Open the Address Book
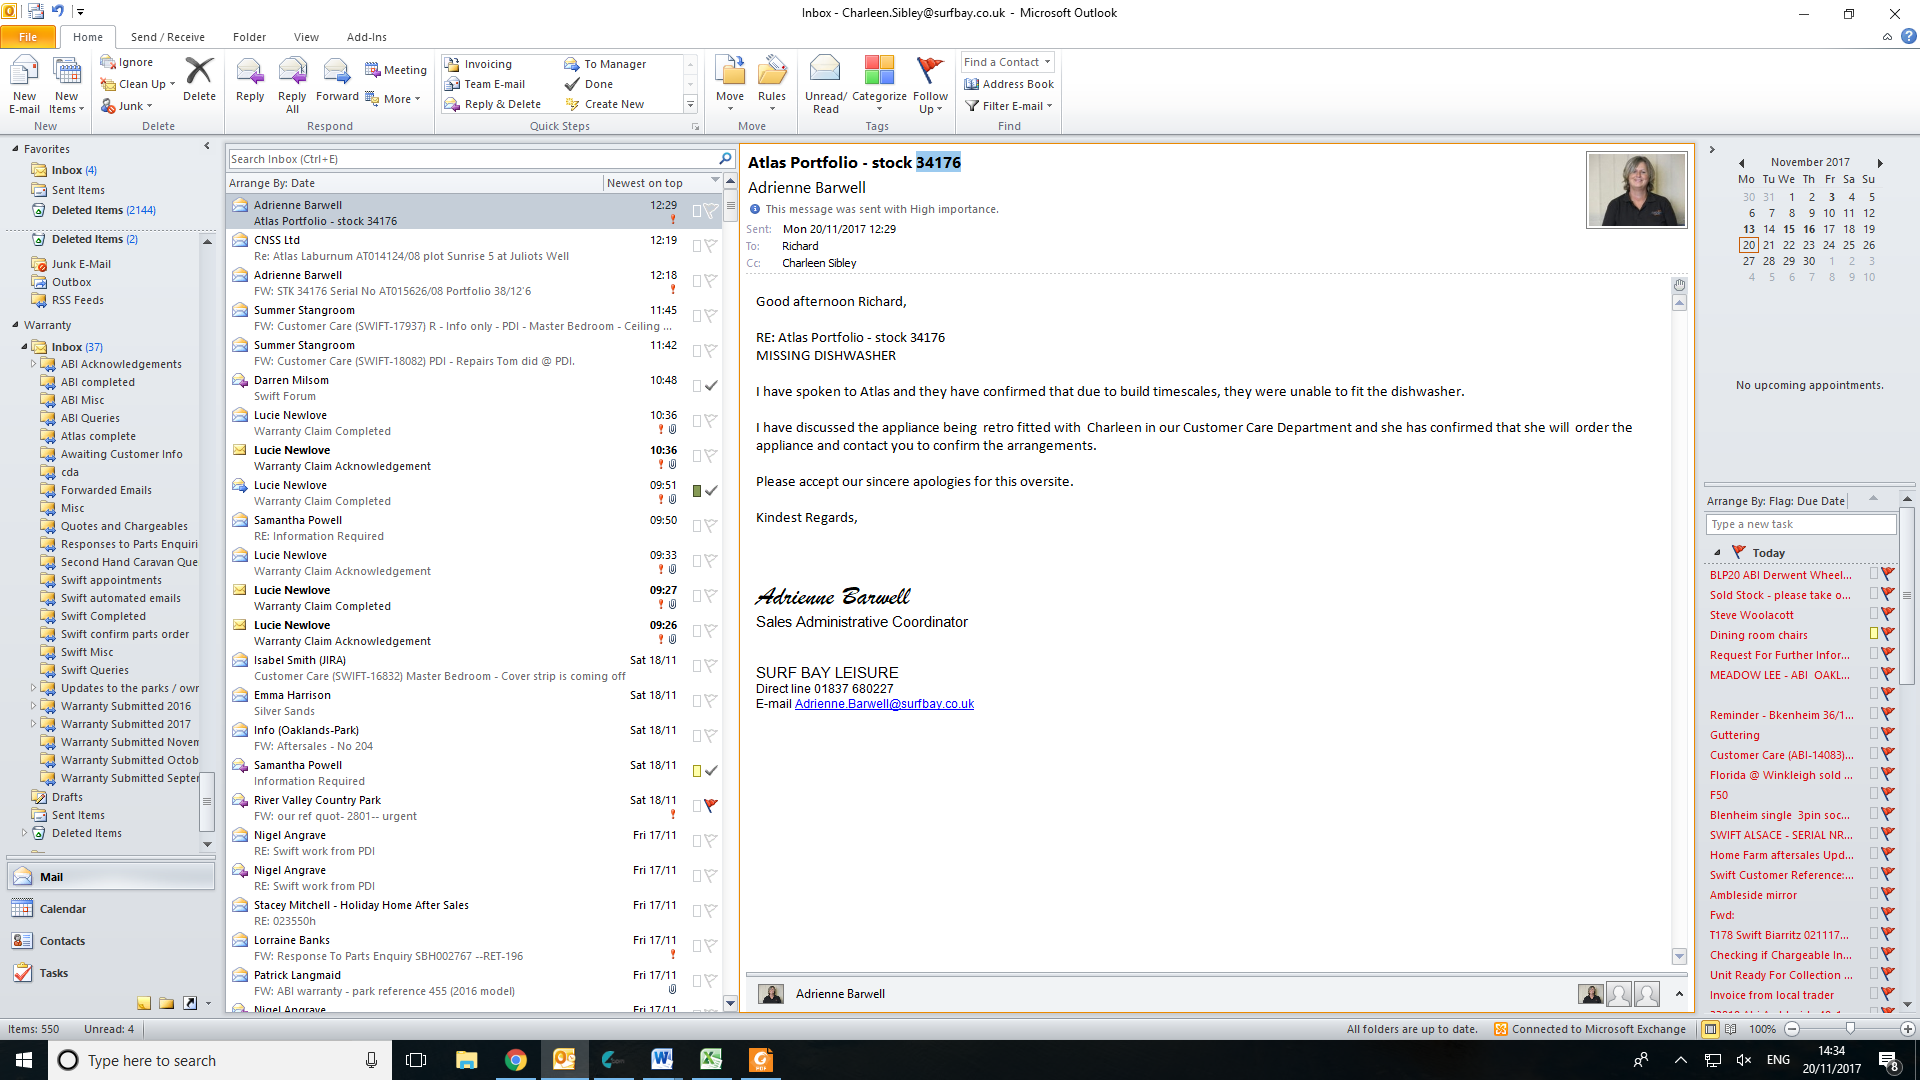This screenshot has height=1080, width=1920. 1009,84
